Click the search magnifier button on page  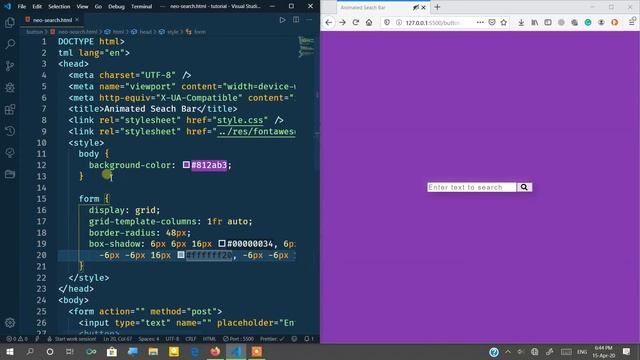(x=524, y=187)
